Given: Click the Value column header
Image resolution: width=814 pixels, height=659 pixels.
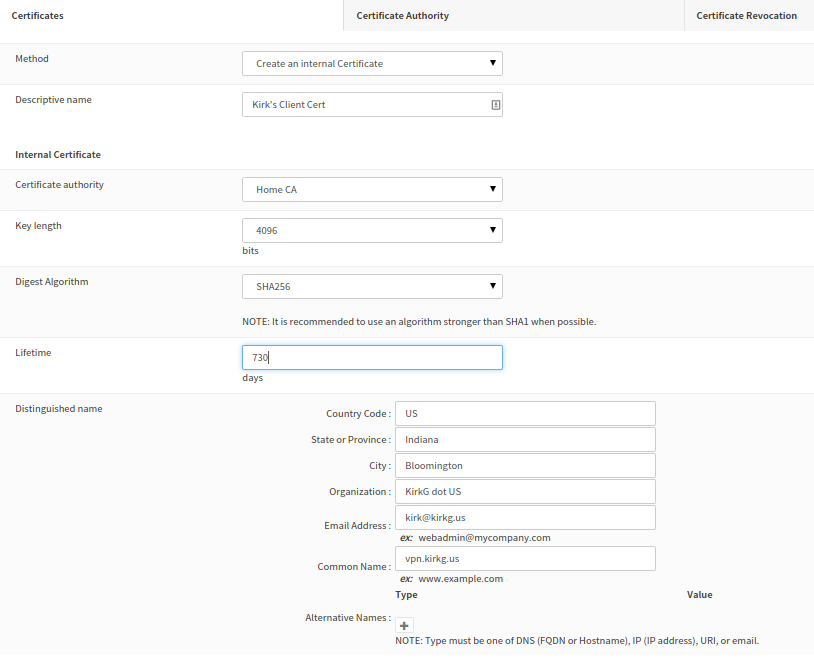Looking at the screenshot, I should [699, 595].
